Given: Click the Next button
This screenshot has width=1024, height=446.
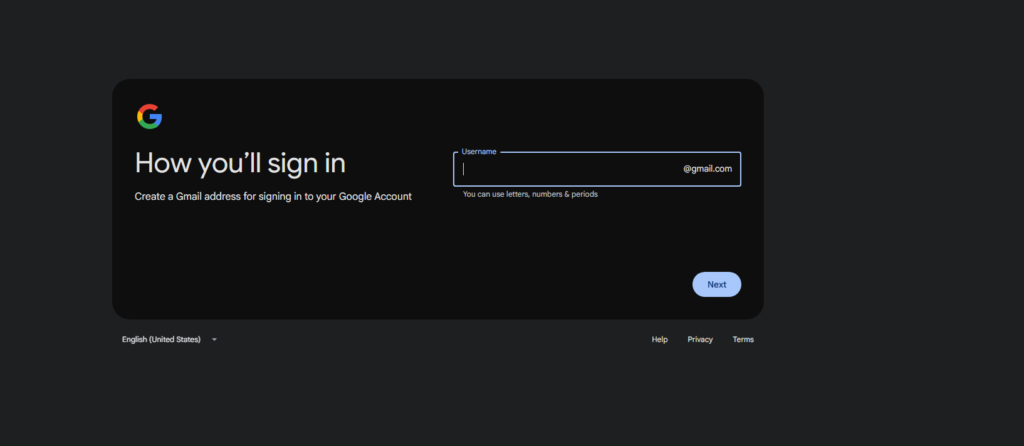Looking at the screenshot, I should (716, 285).
